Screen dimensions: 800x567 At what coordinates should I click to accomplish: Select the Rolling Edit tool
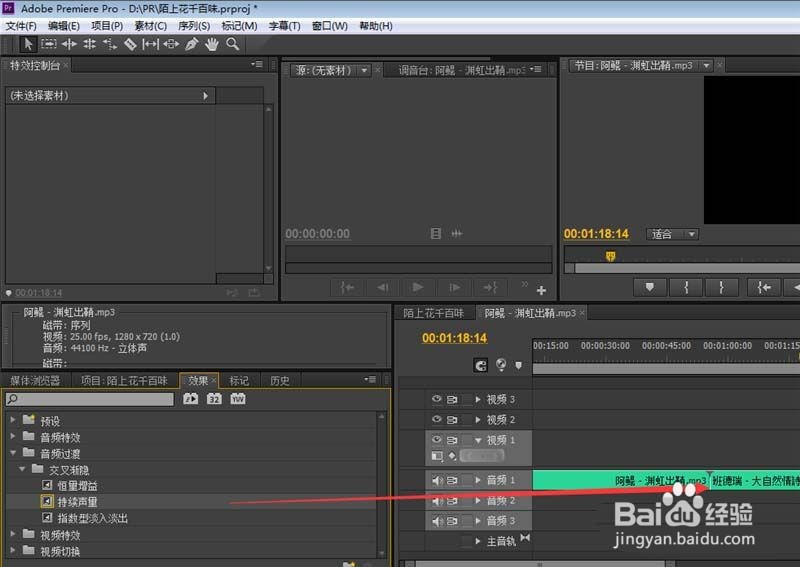point(89,44)
